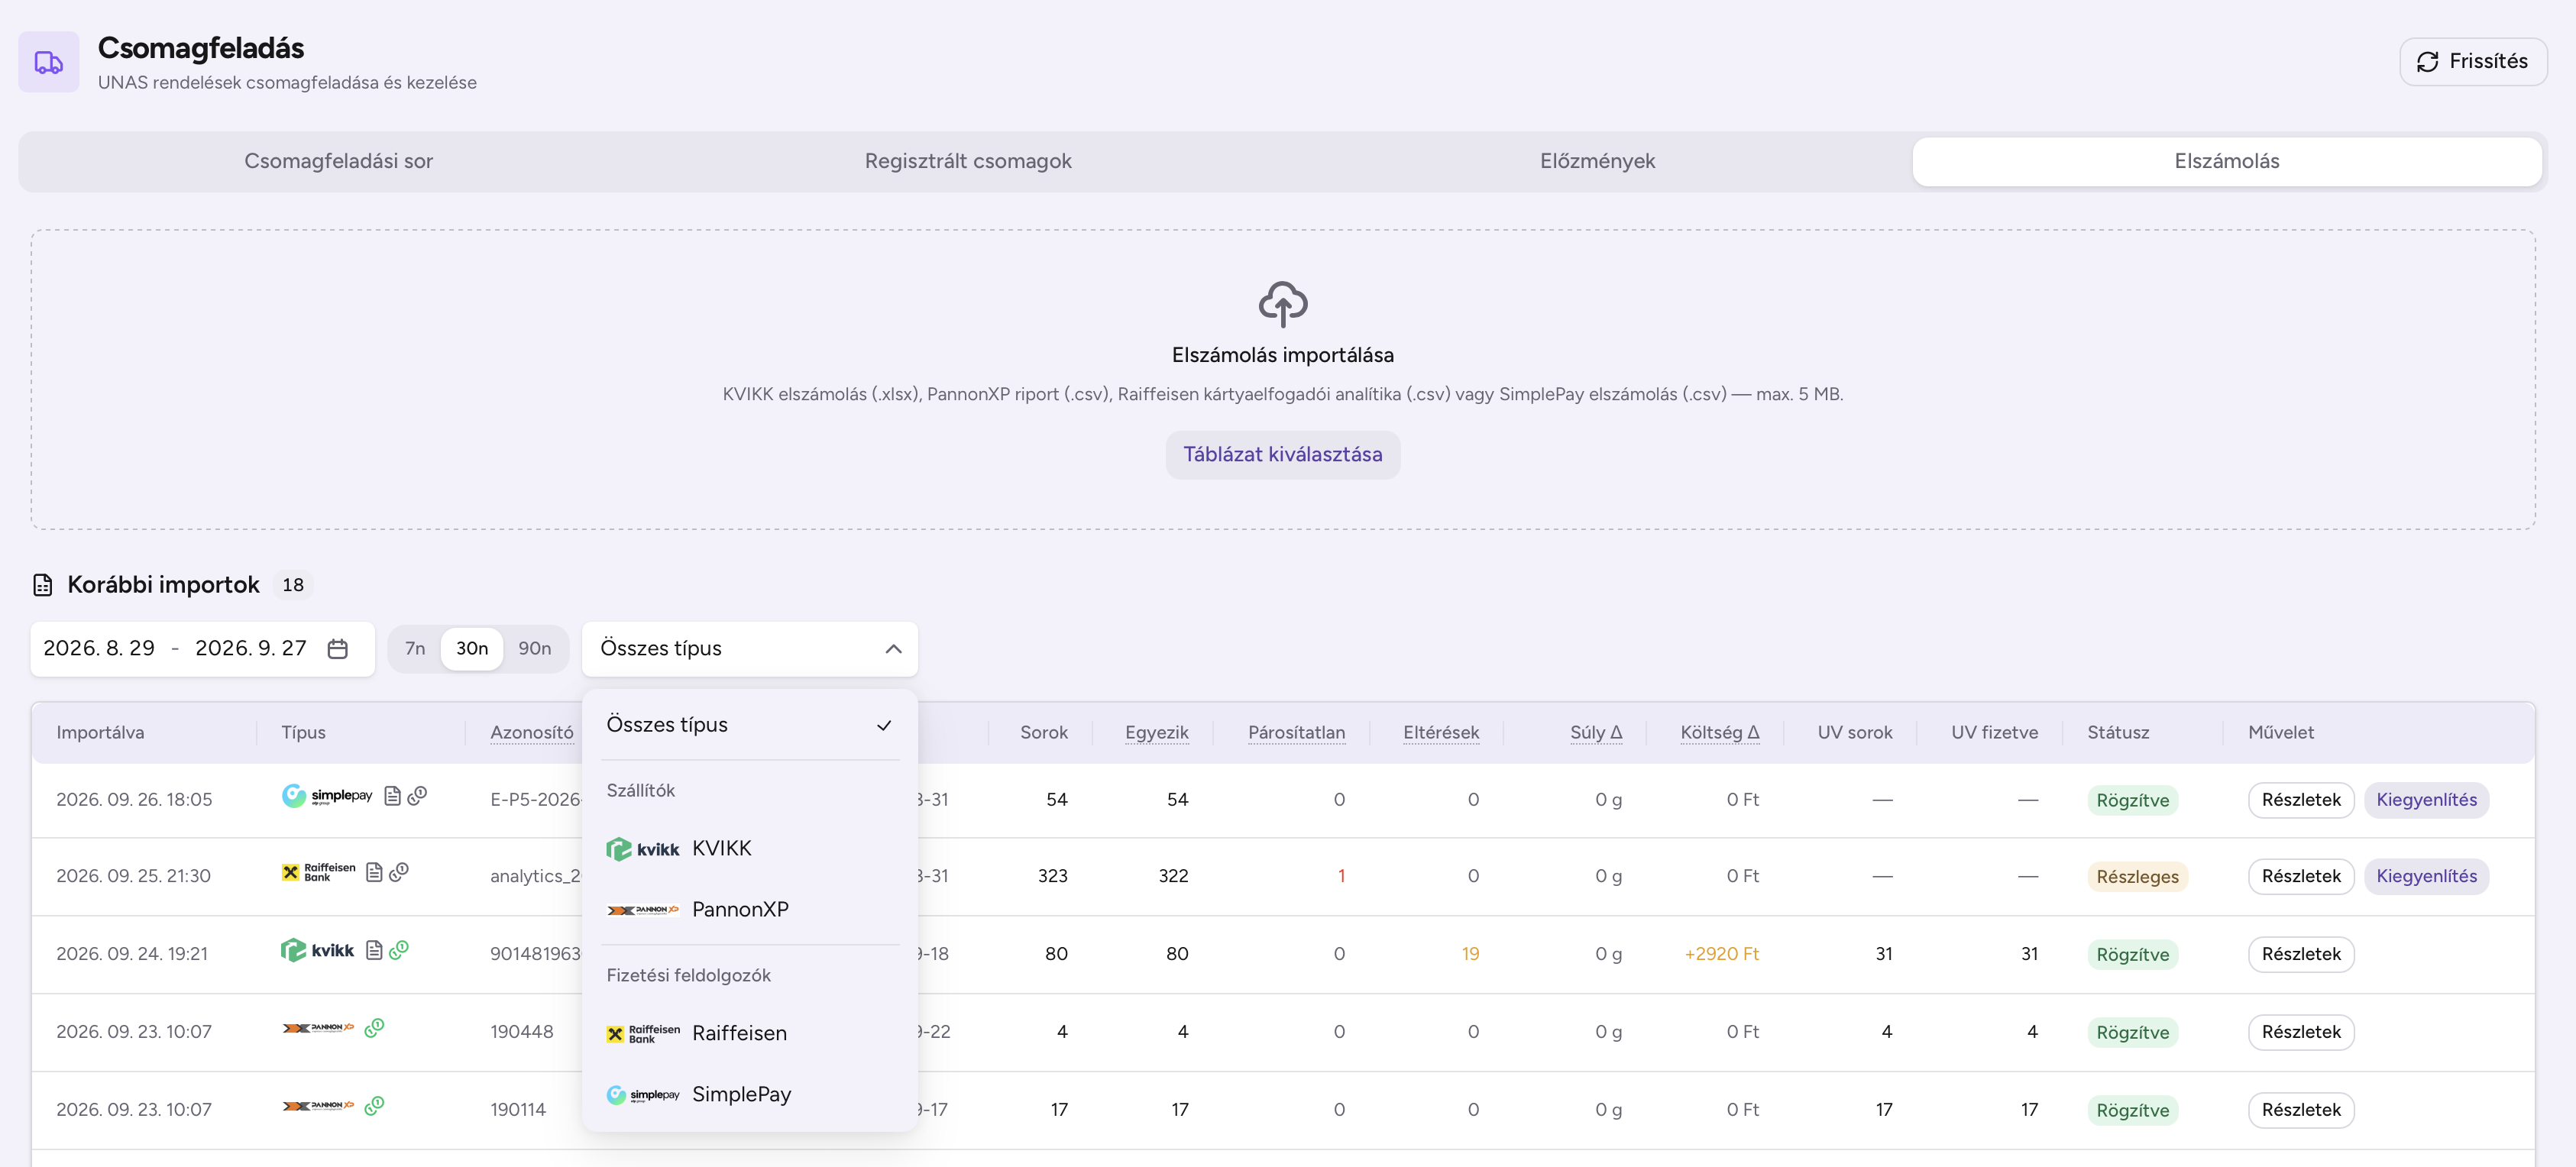The width and height of the screenshot is (2576, 1167).
Task: Click the end date 2026. 9. 27 field
Action: (x=251, y=649)
